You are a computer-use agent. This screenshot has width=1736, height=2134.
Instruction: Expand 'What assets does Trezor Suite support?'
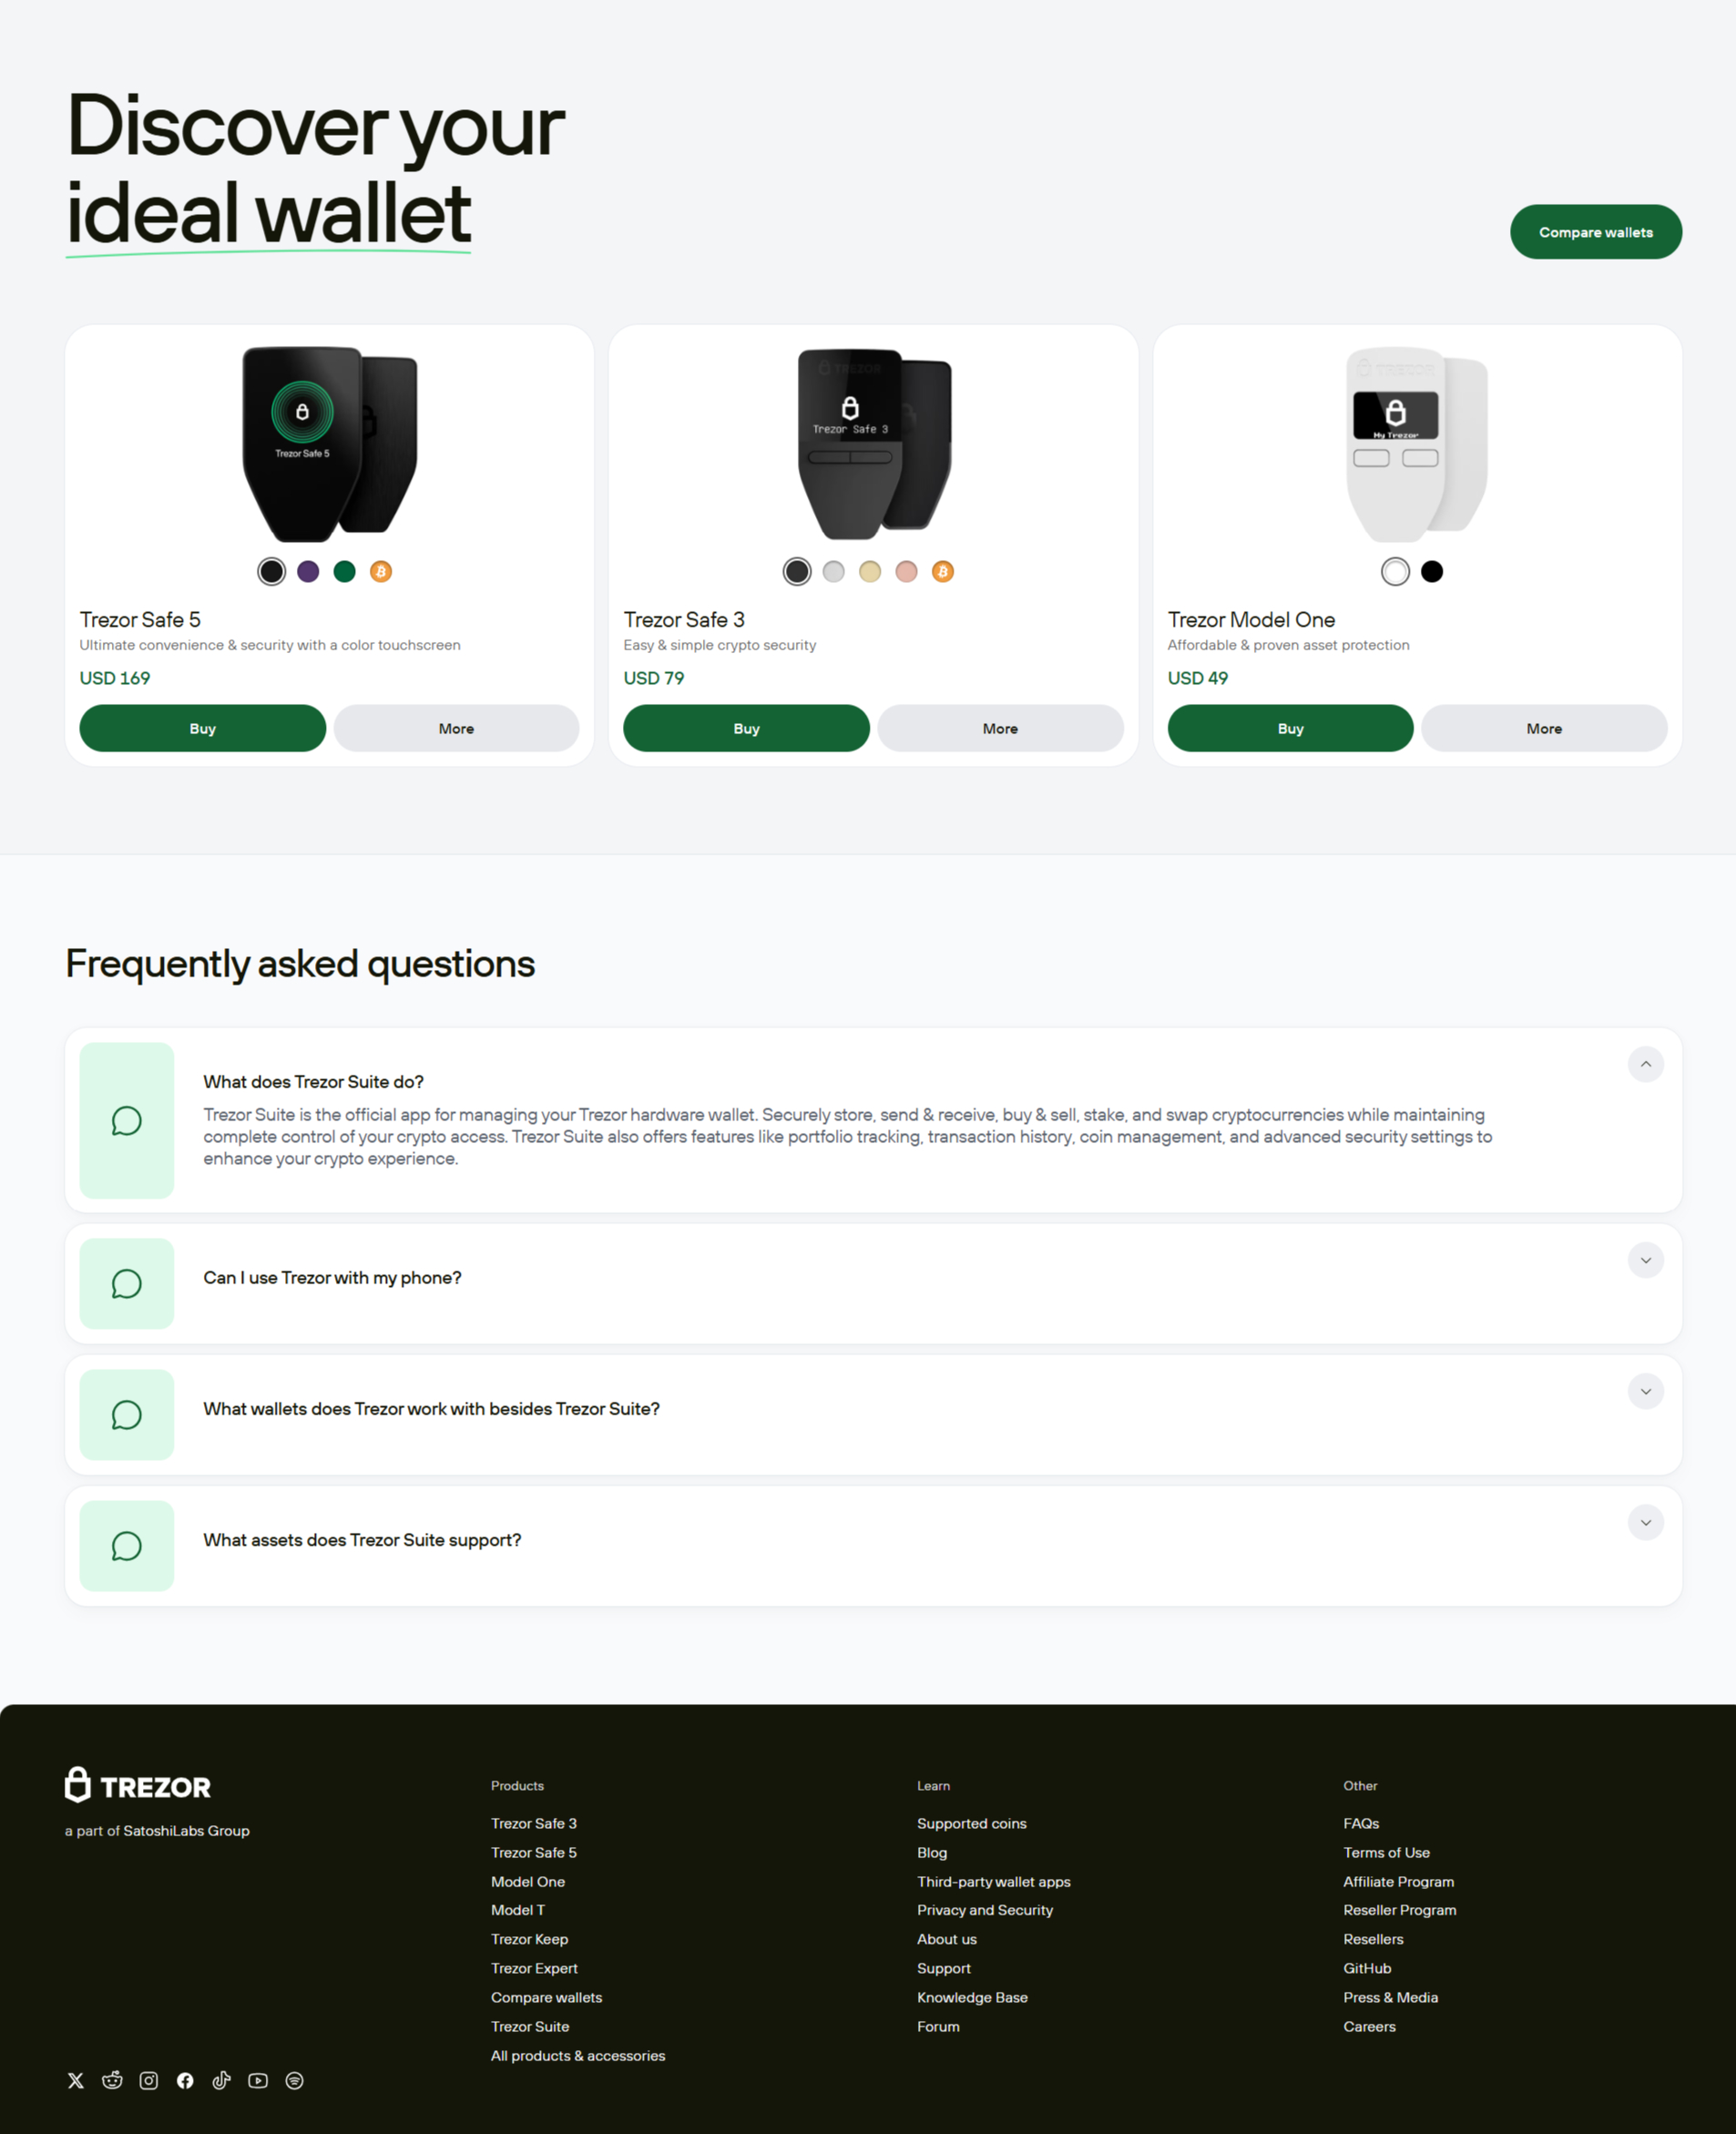pyautogui.click(x=1646, y=1522)
